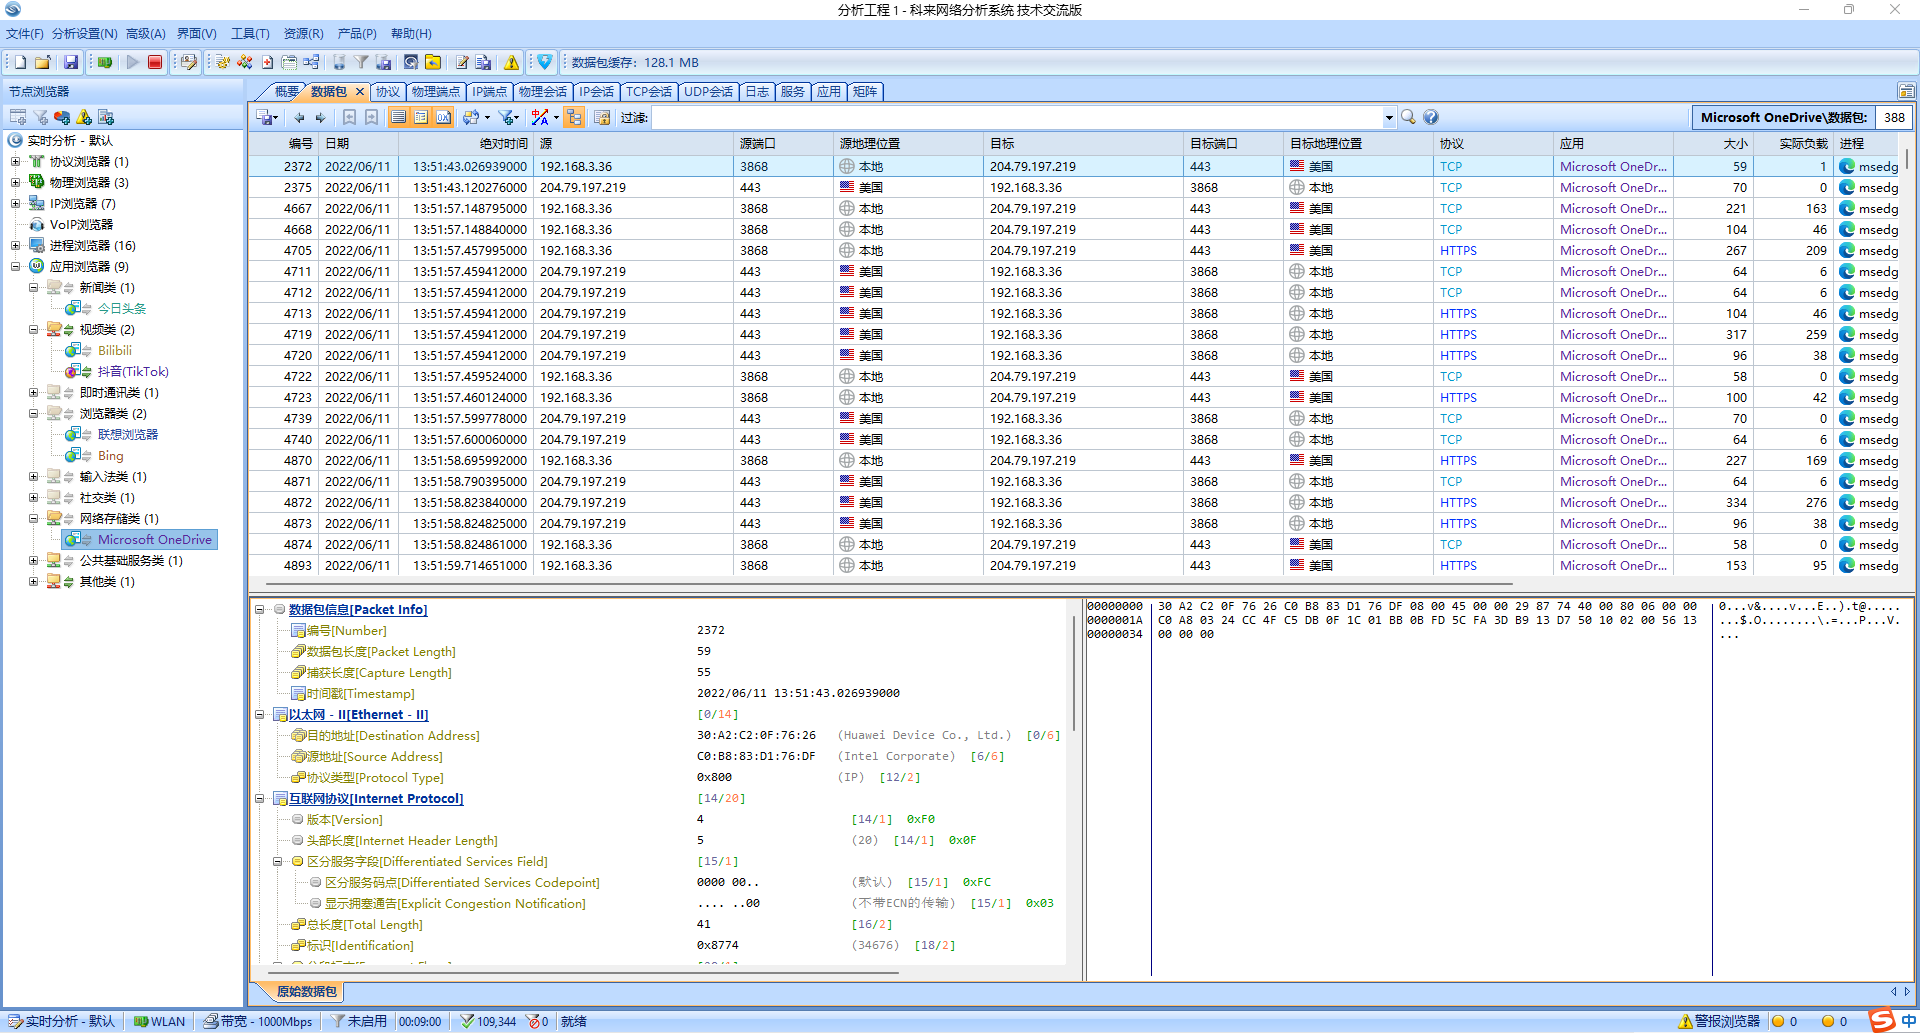Click the locked columns icon before filter label

[x=602, y=117]
